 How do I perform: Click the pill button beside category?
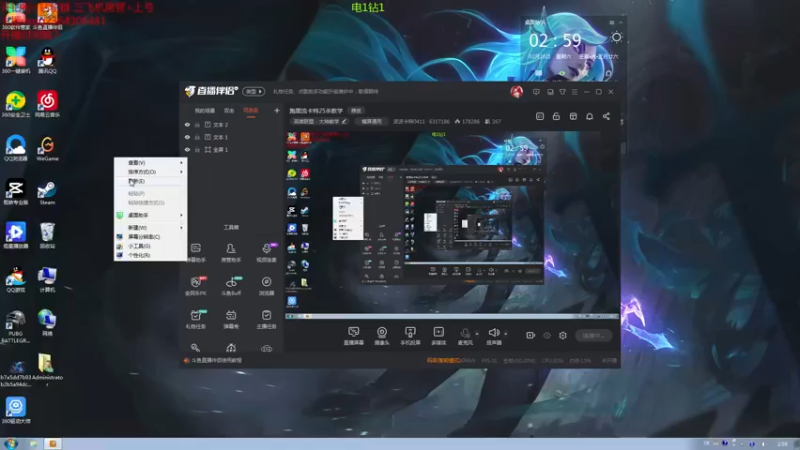pos(371,121)
